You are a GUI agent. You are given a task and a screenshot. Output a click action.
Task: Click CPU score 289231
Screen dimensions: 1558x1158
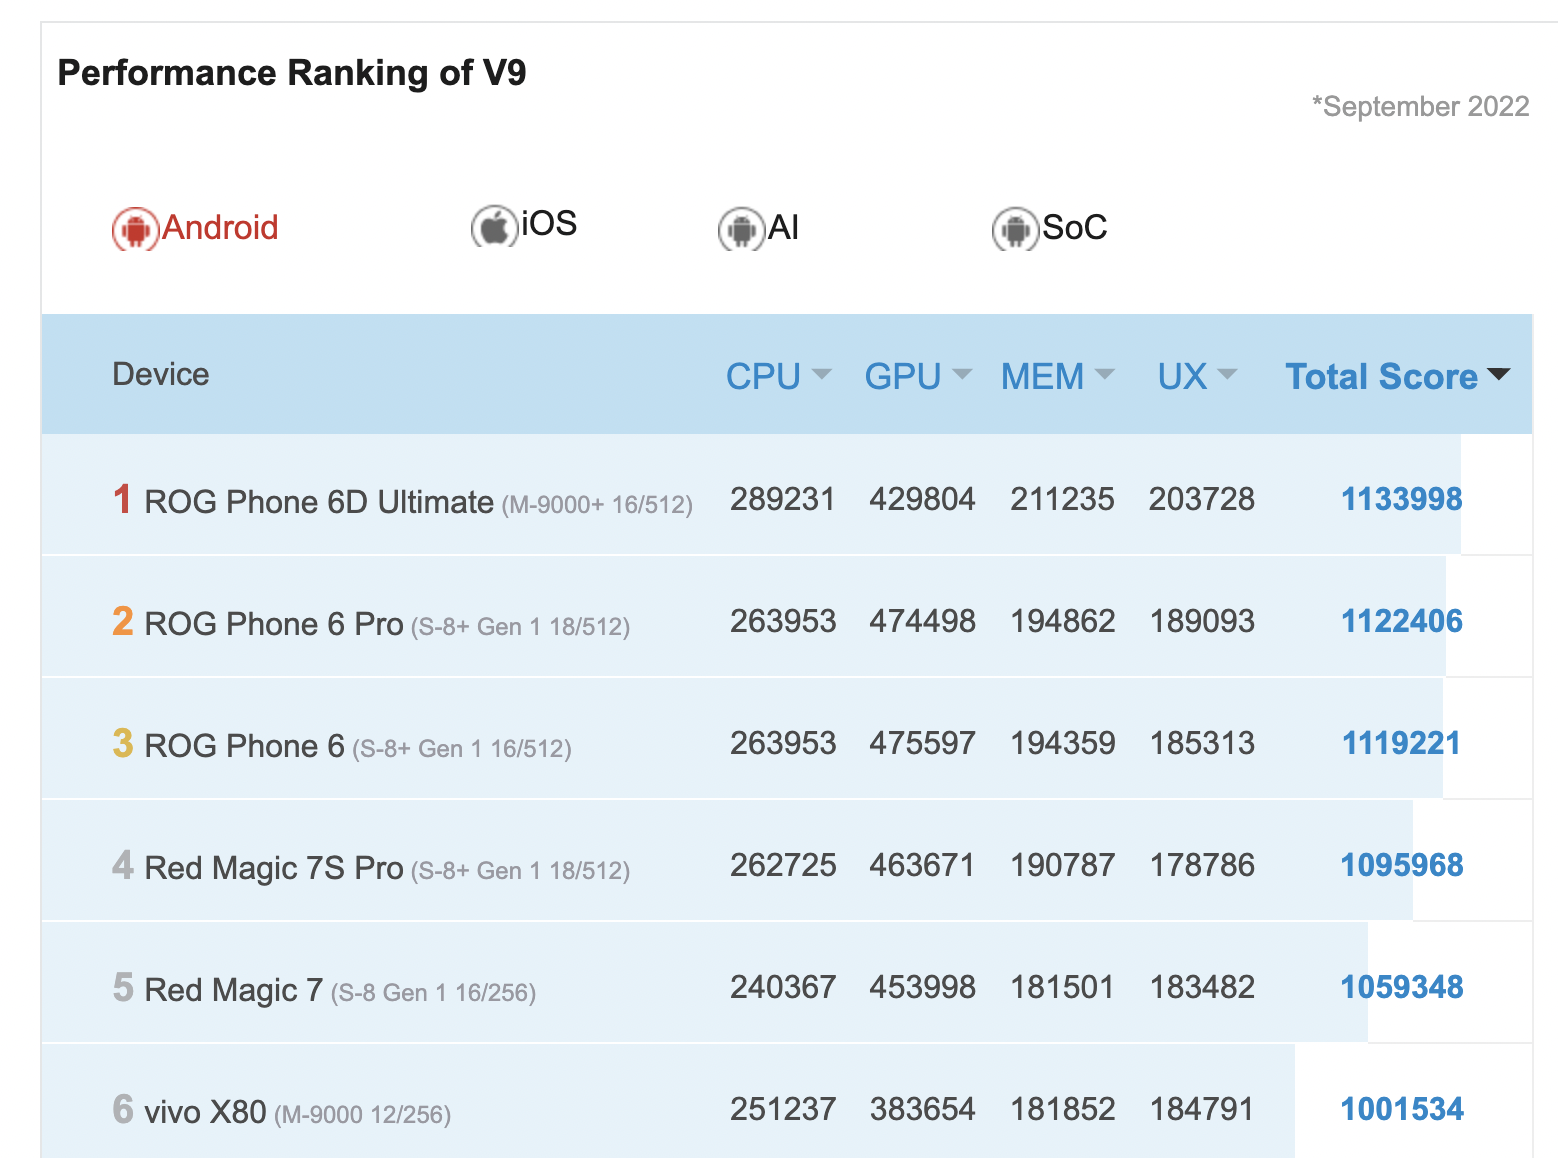[782, 499]
